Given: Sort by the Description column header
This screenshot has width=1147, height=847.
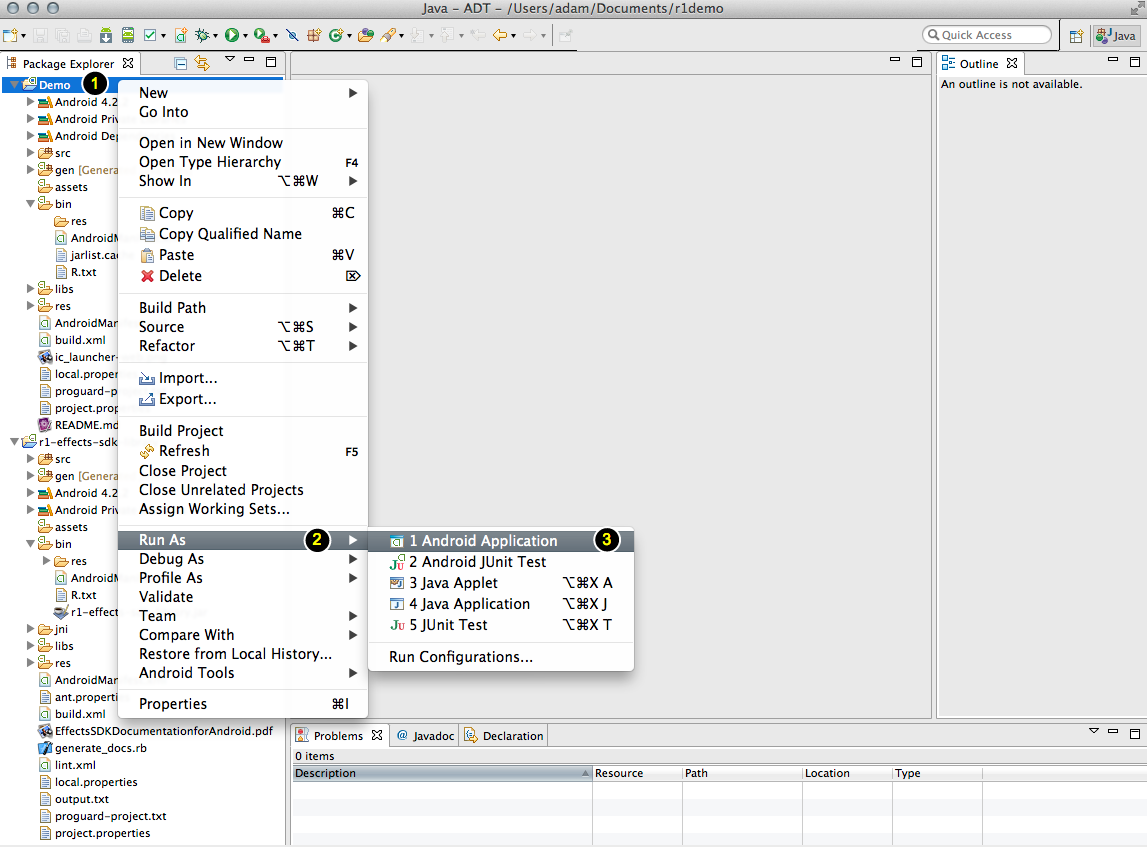Looking at the screenshot, I should 440,773.
